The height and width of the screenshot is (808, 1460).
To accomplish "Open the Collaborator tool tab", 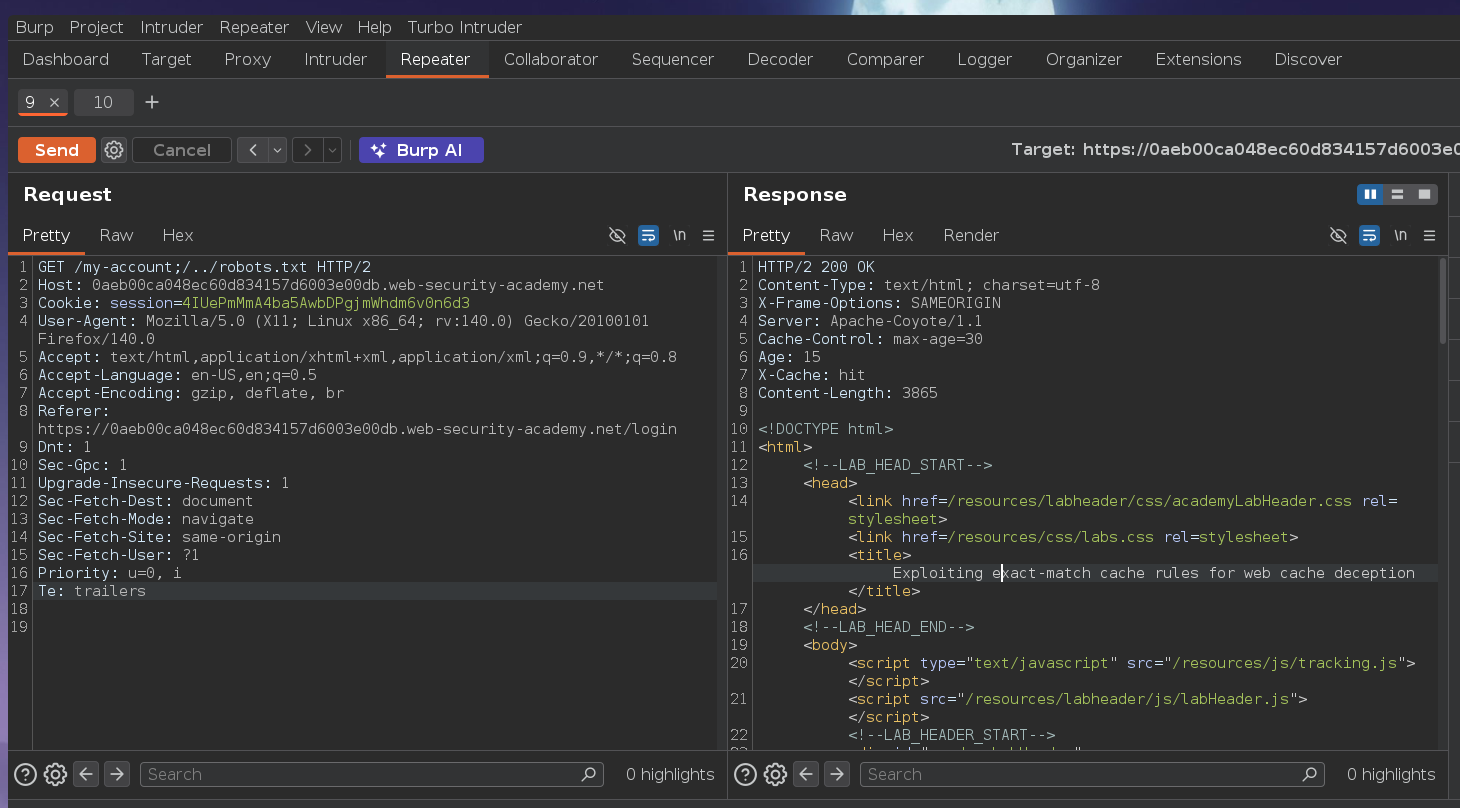I will [x=551, y=59].
